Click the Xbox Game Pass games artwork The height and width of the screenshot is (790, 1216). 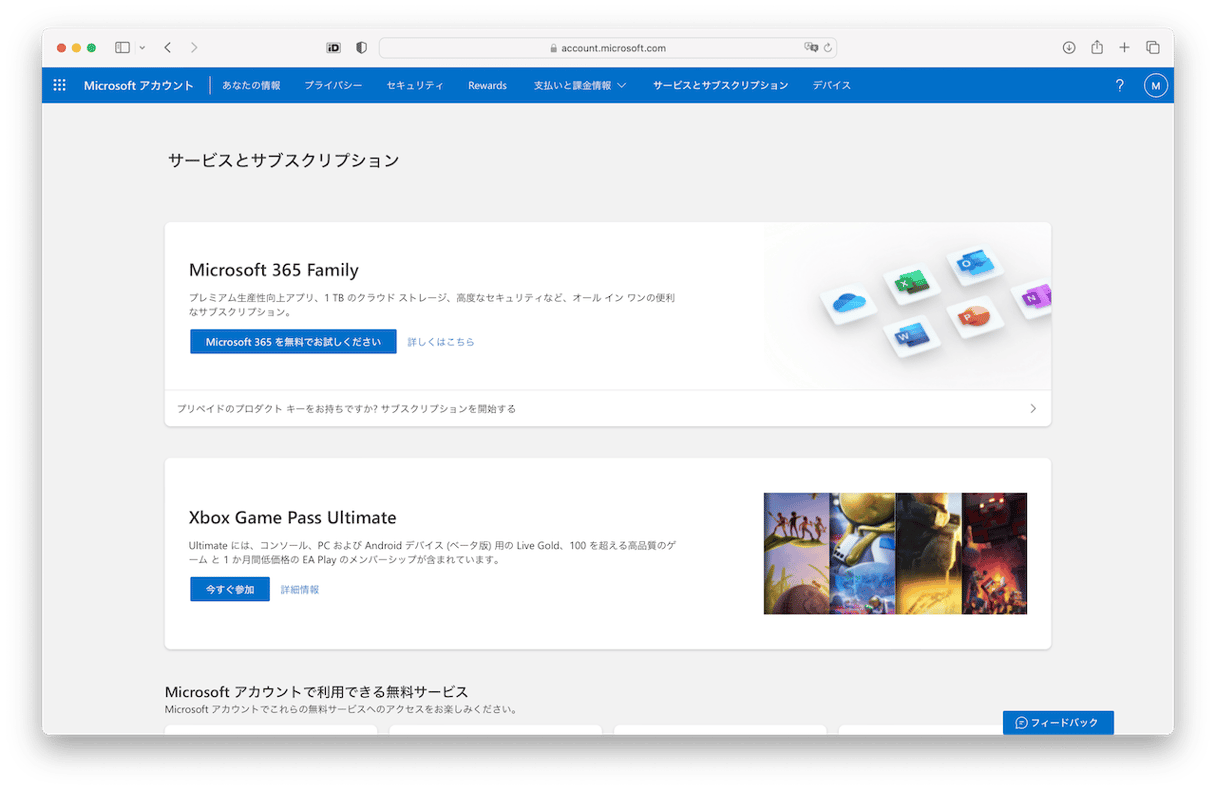[895, 553]
